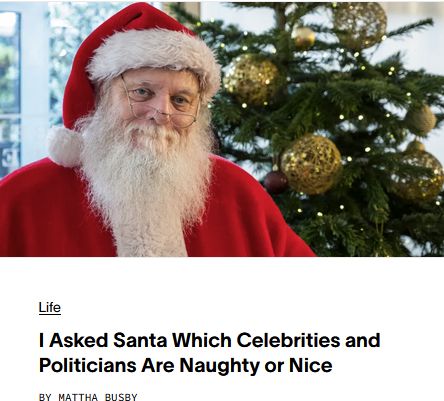The image size is (444, 401).
Task: Click the small burgundy ornament on the tree
Action: pos(276,182)
